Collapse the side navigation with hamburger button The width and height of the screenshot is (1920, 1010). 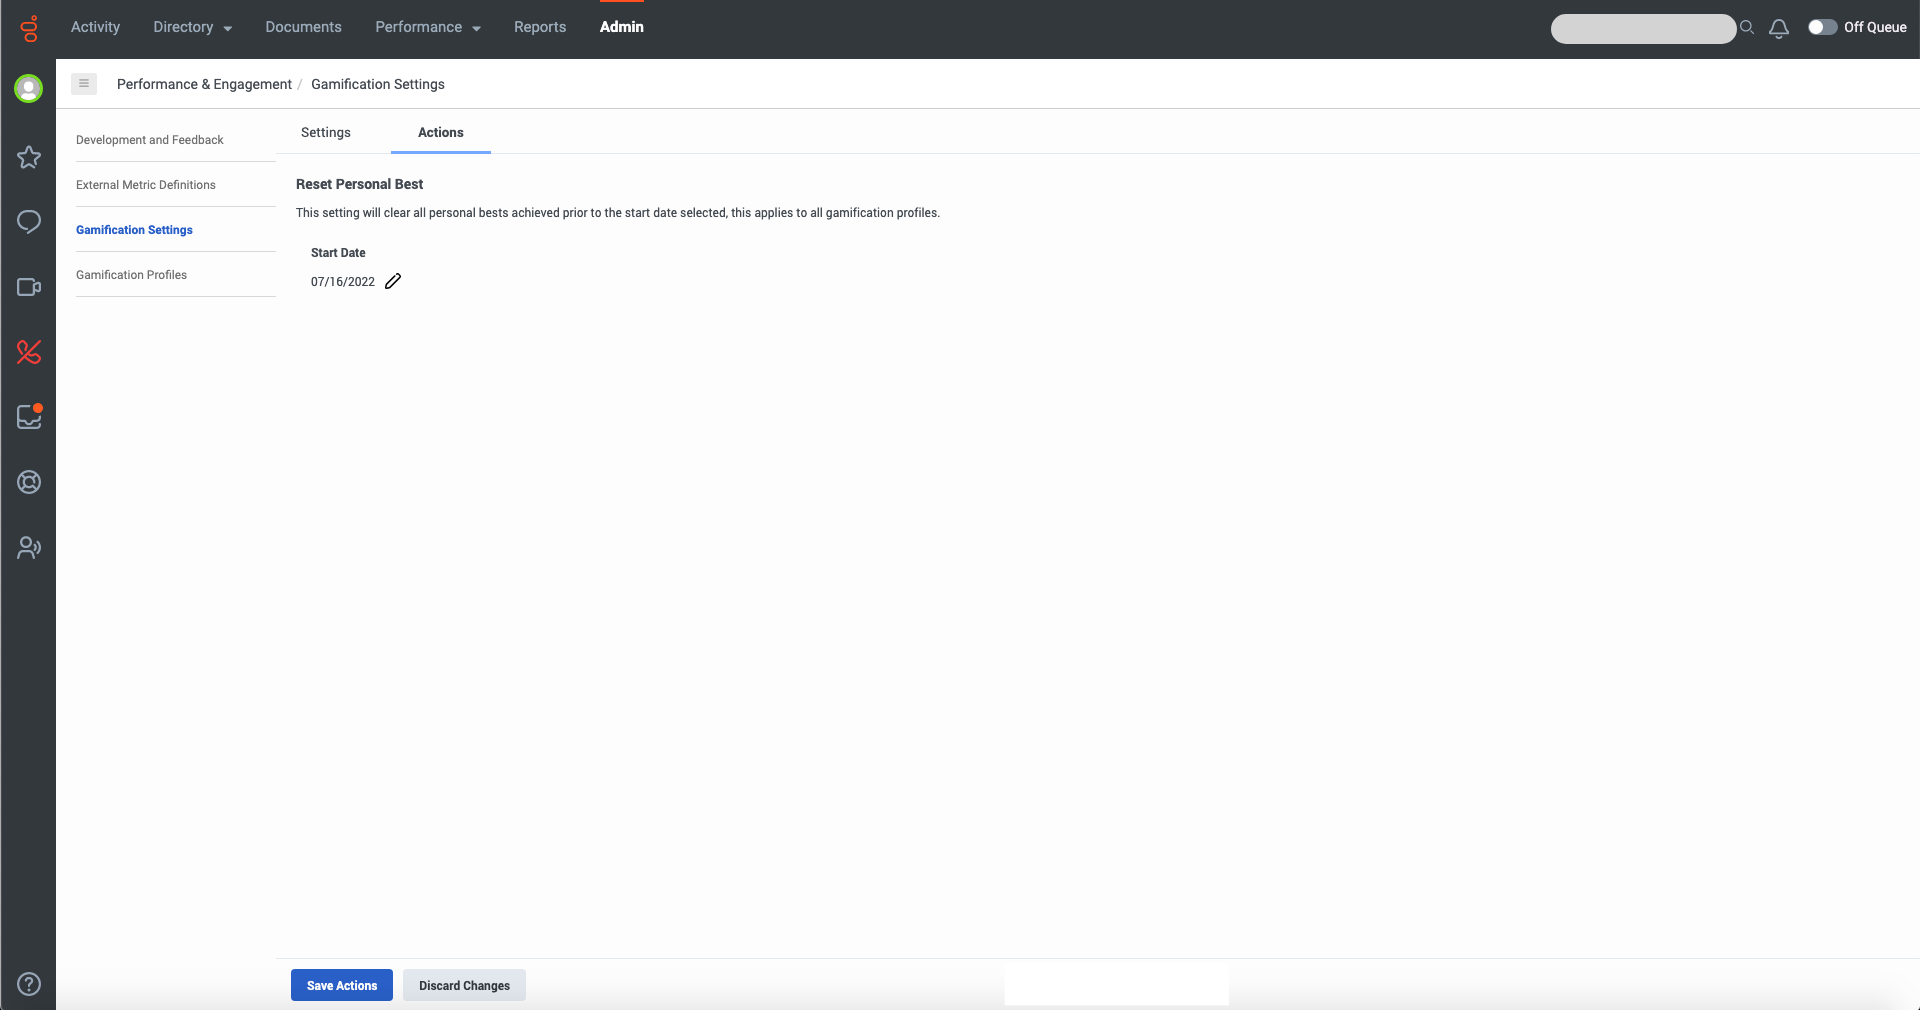click(84, 84)
